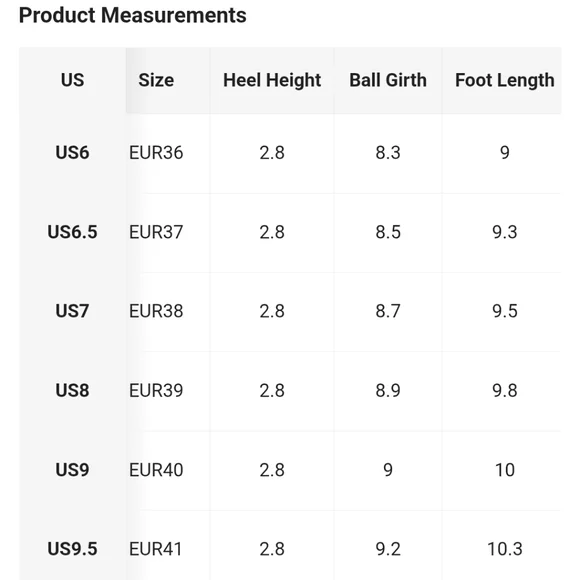
Task: Click the EUR40 heel height 2.8 cell
Action: tap(272, 470)
